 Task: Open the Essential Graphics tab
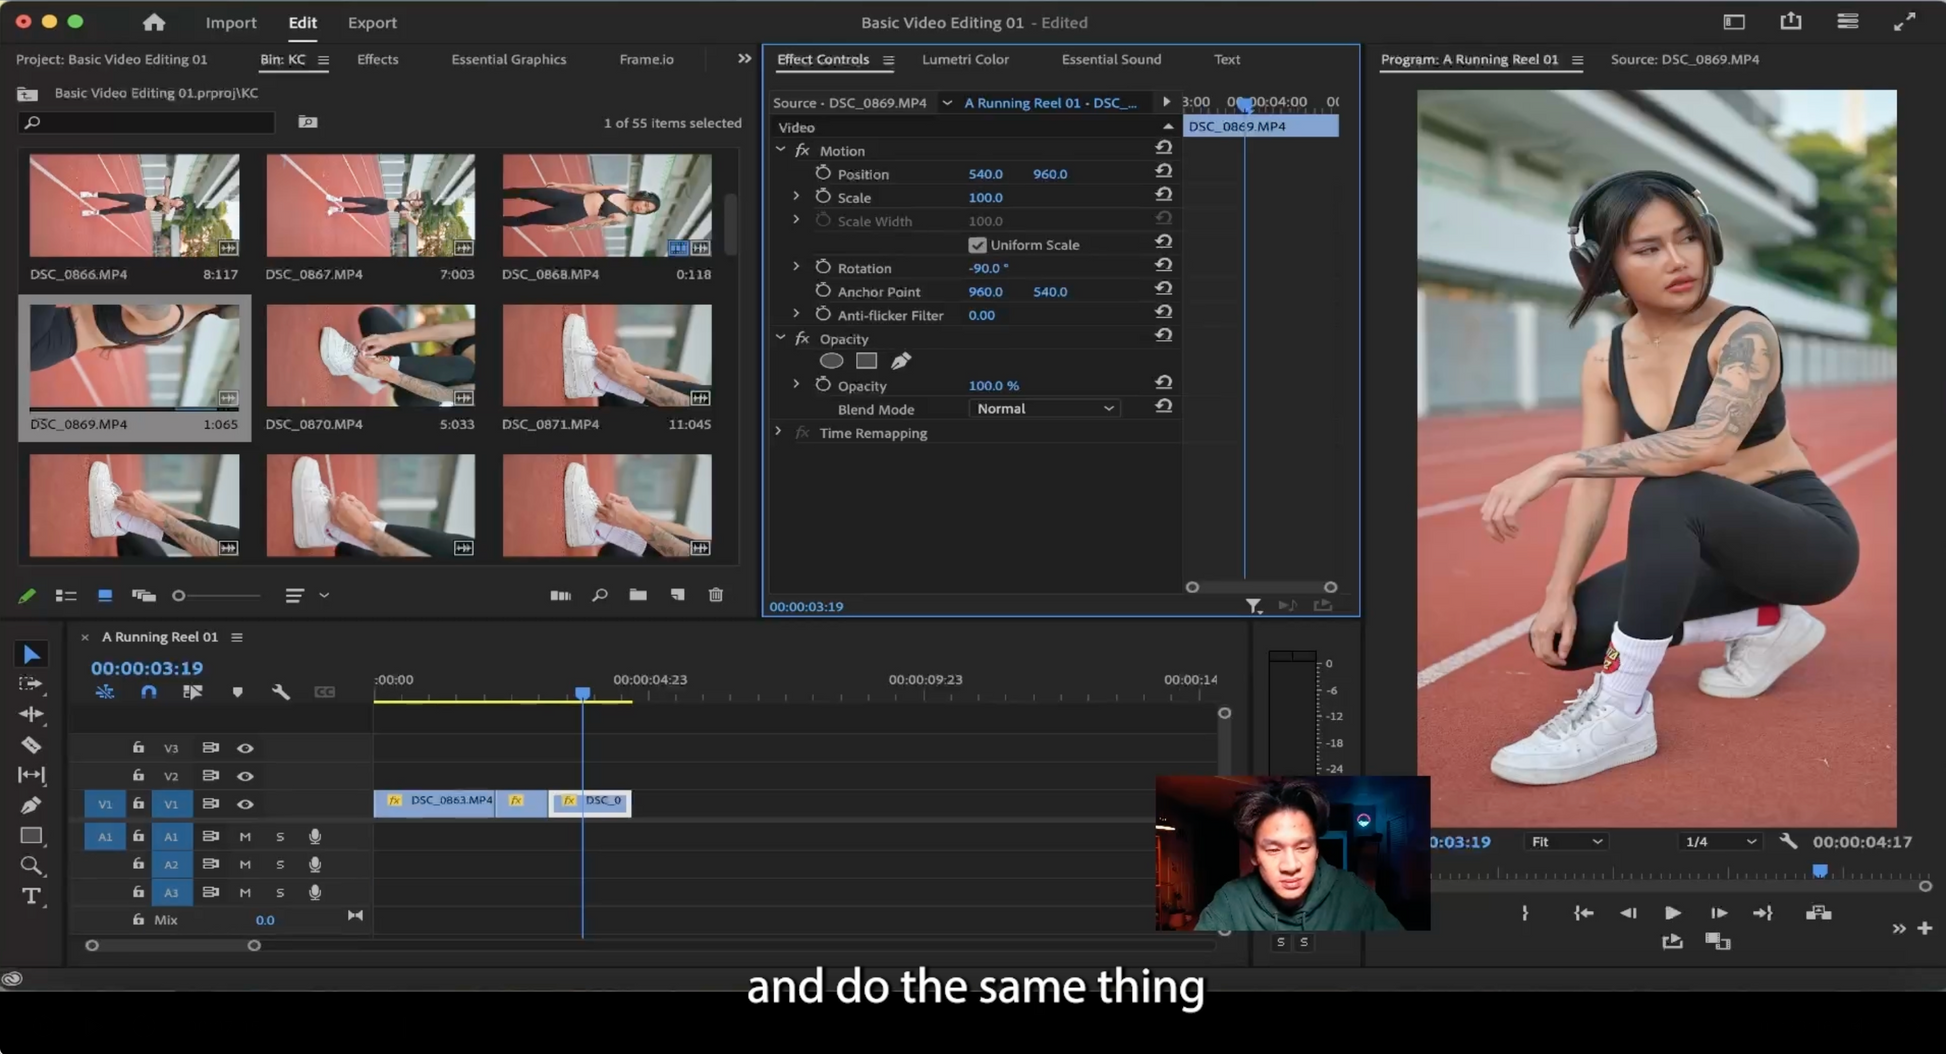tap(508, 59)
